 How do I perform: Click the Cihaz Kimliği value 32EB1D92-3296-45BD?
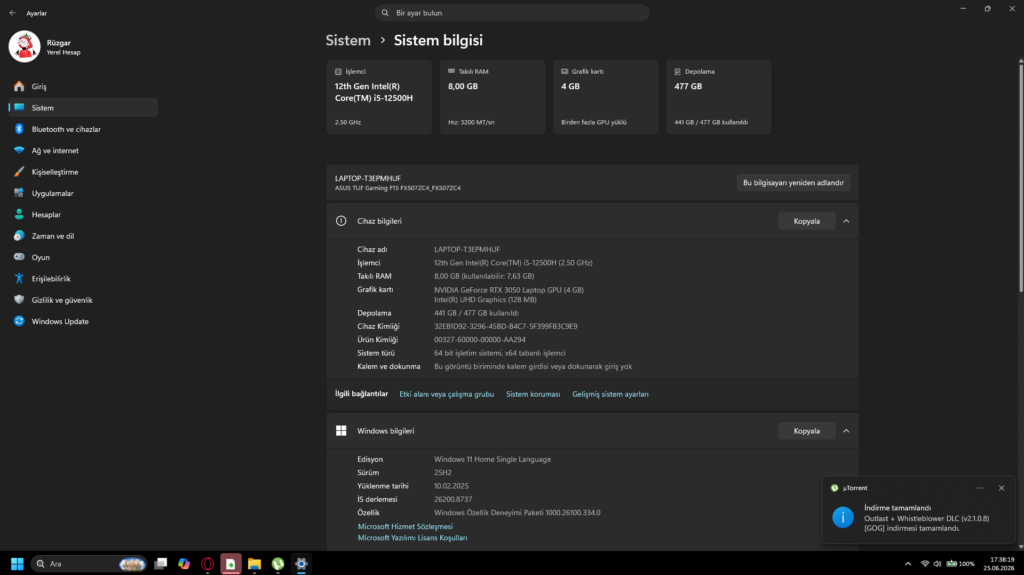pyautogui.click(x=505, y=326)
